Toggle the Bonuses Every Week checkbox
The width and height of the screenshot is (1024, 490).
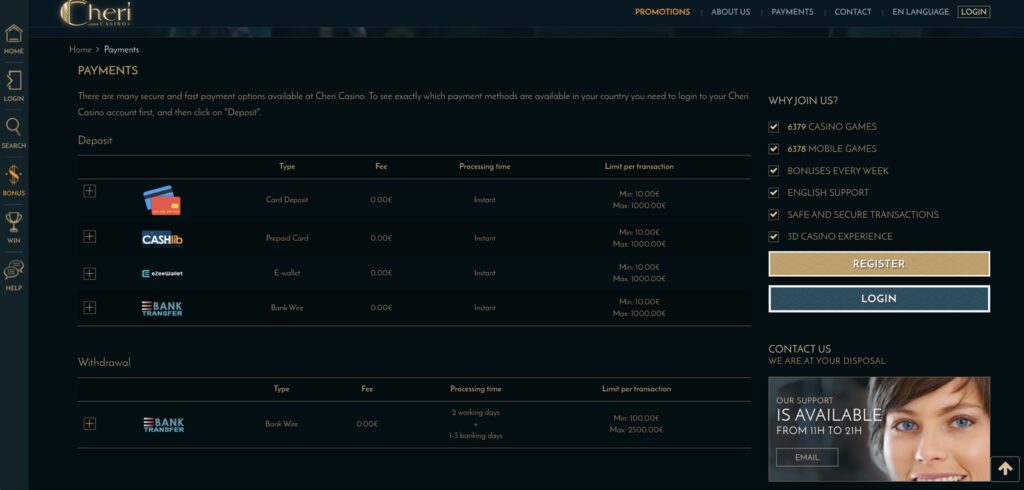click(774, 171)
